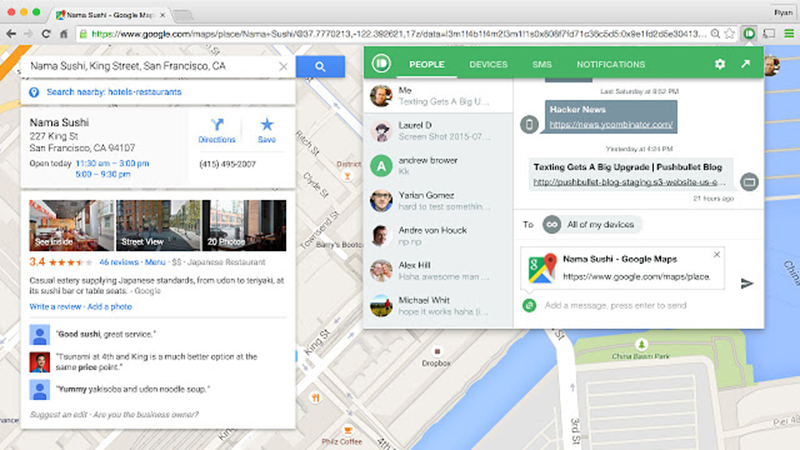The image size is (800, 450).
Task: Open the Pushbullet blog staging link
Action: (629, 182)
